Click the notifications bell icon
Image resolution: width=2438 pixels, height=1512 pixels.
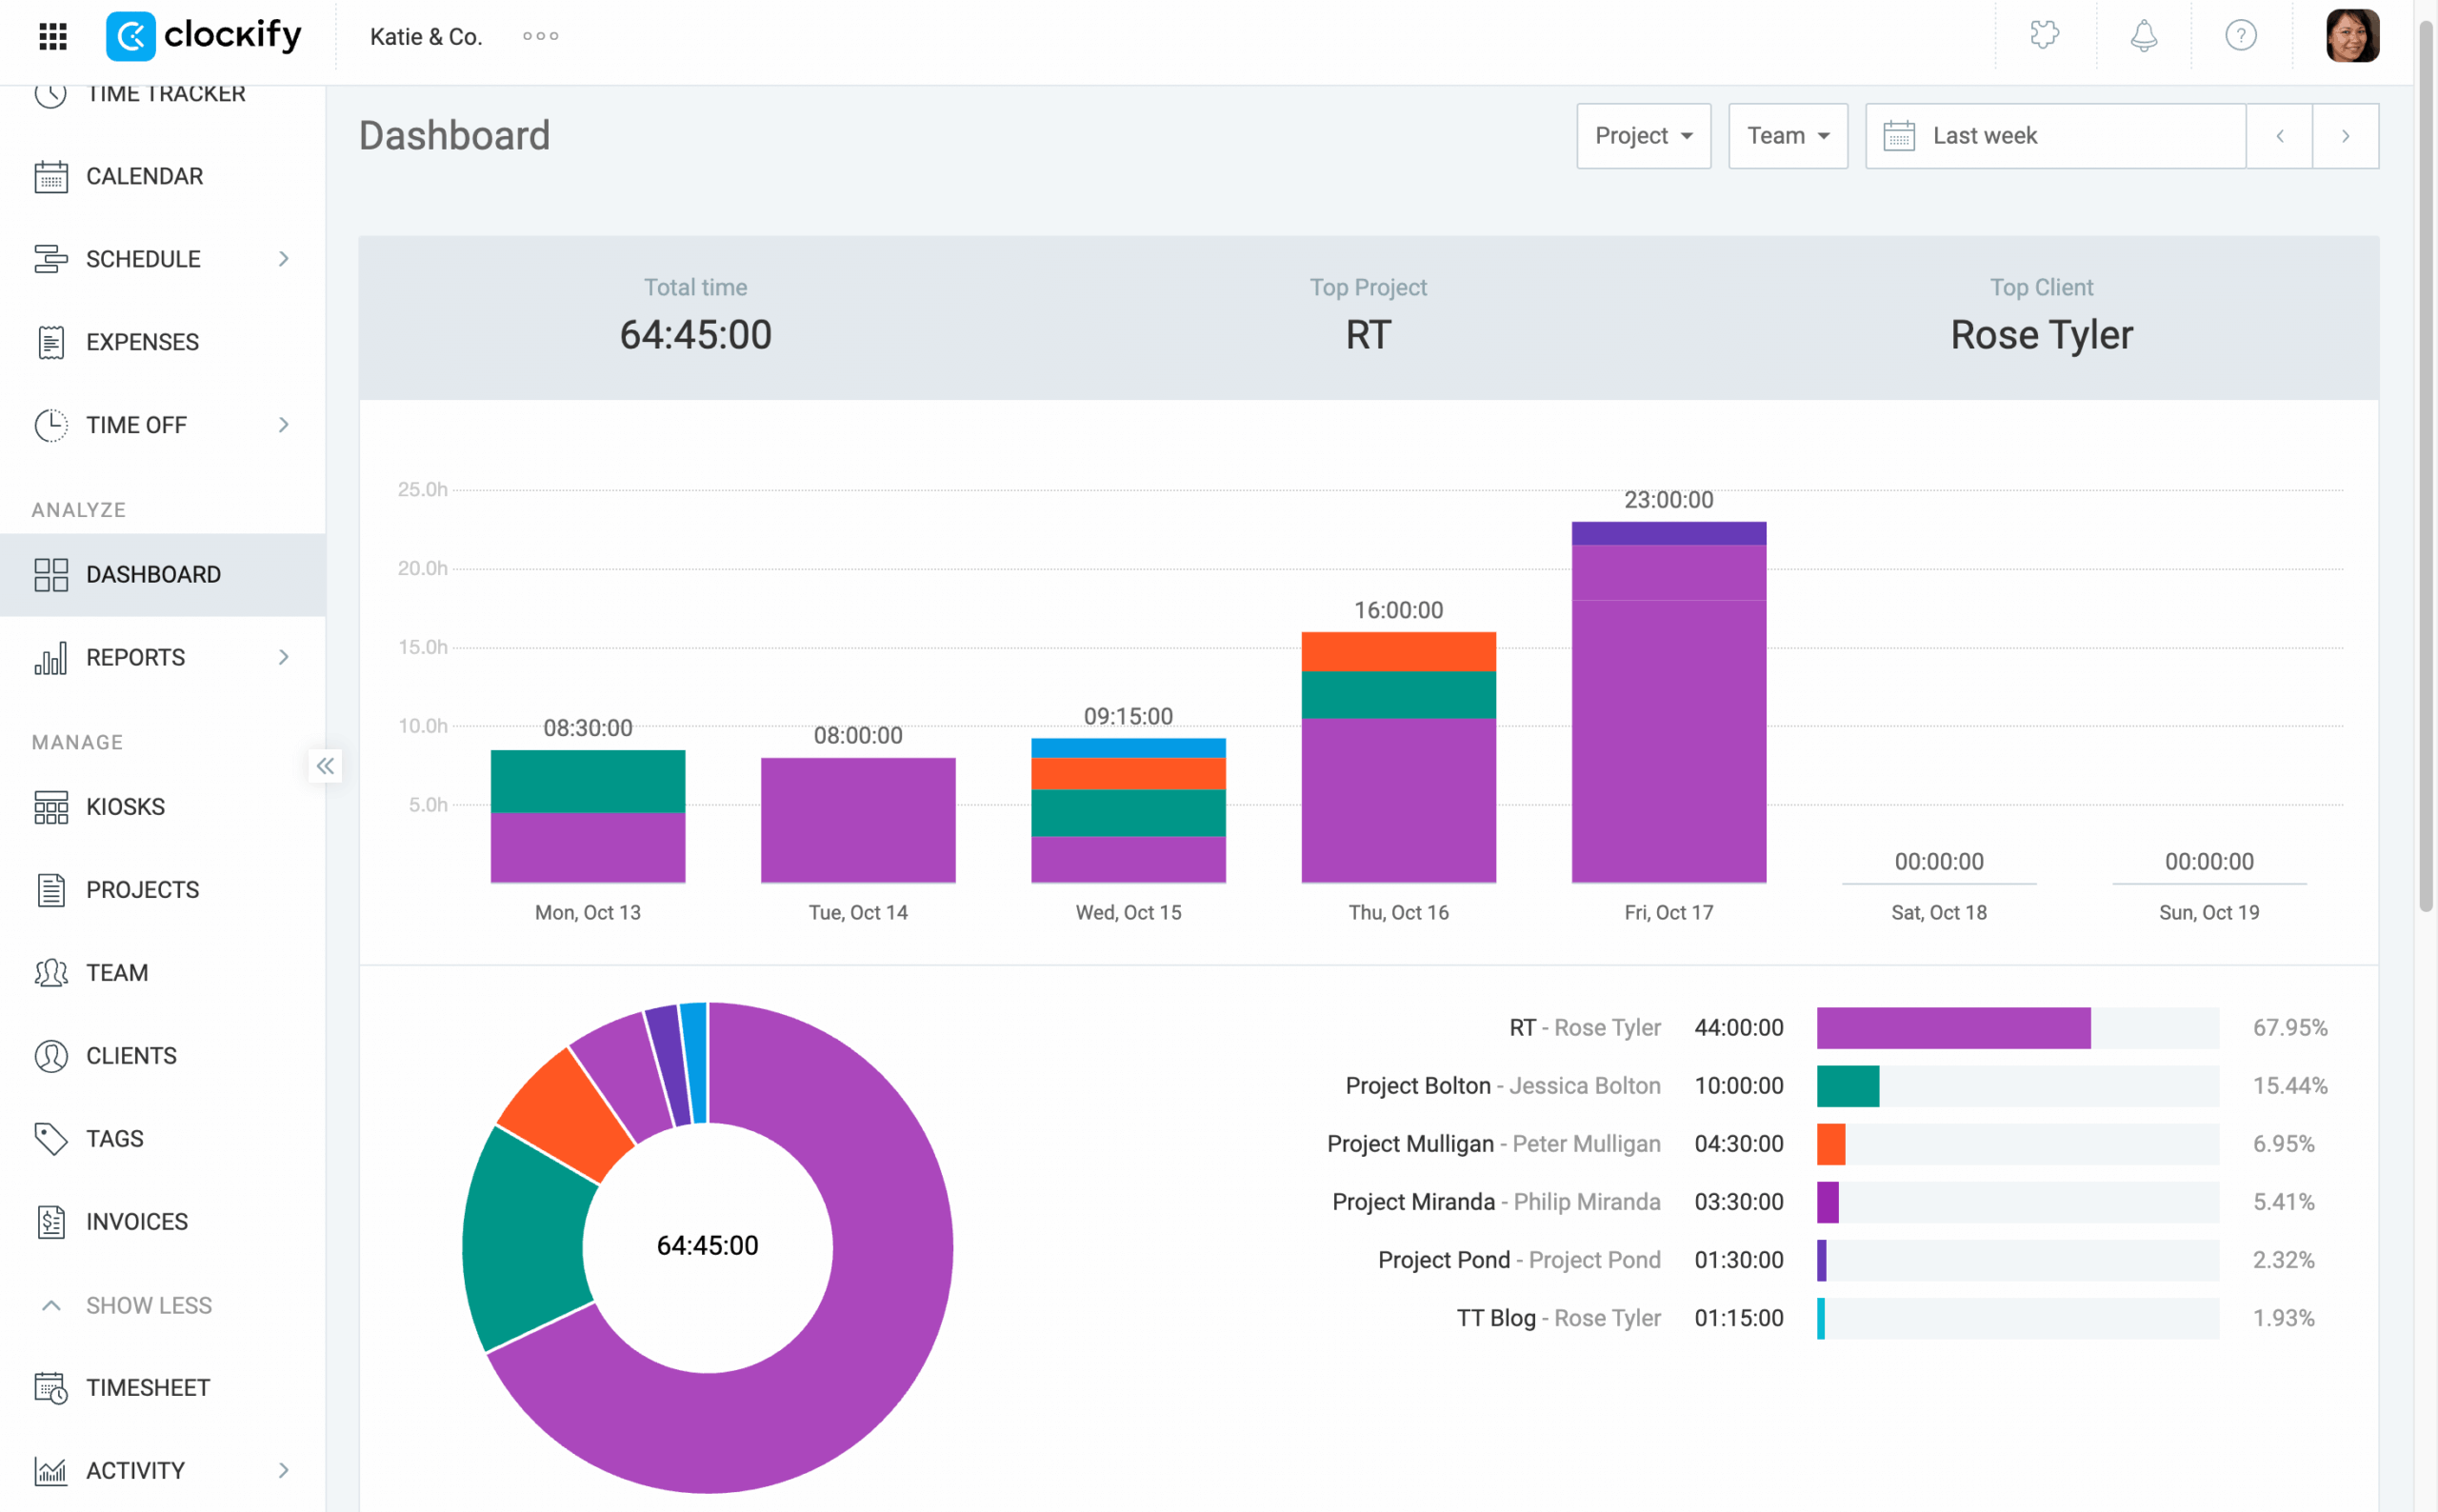pos(2142,36)
